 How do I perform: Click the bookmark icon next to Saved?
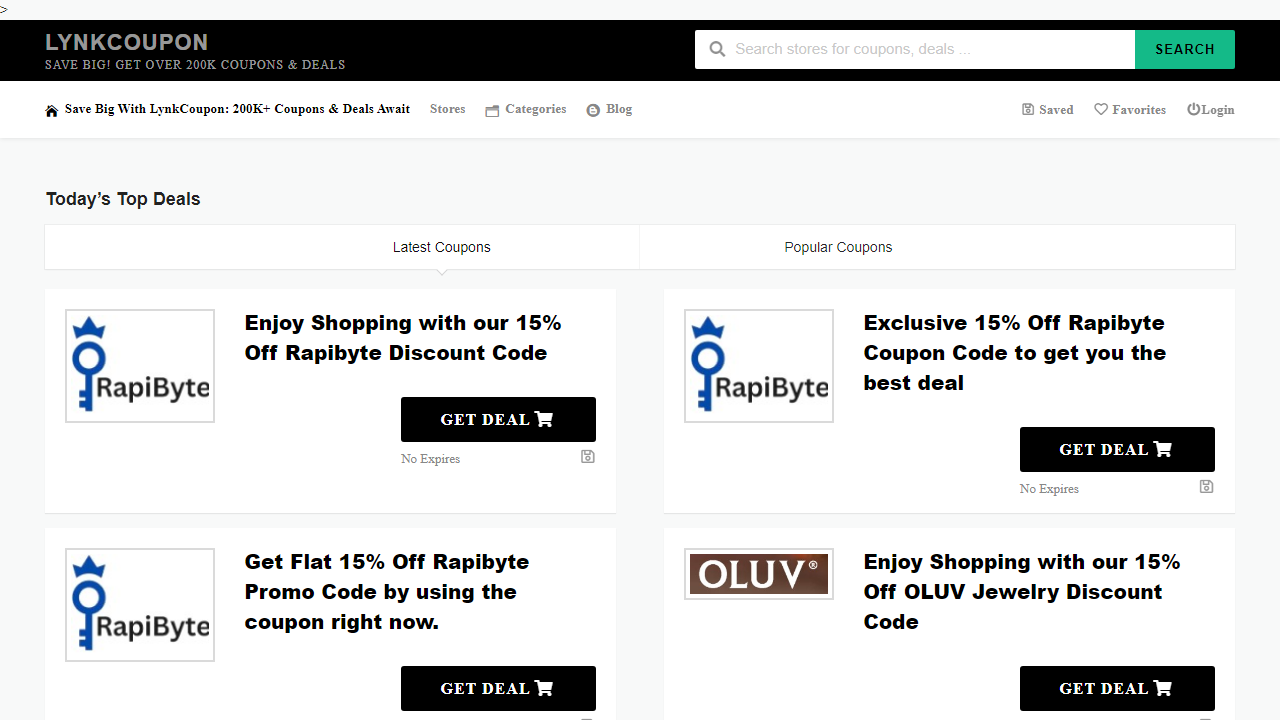coord(1027,109)
